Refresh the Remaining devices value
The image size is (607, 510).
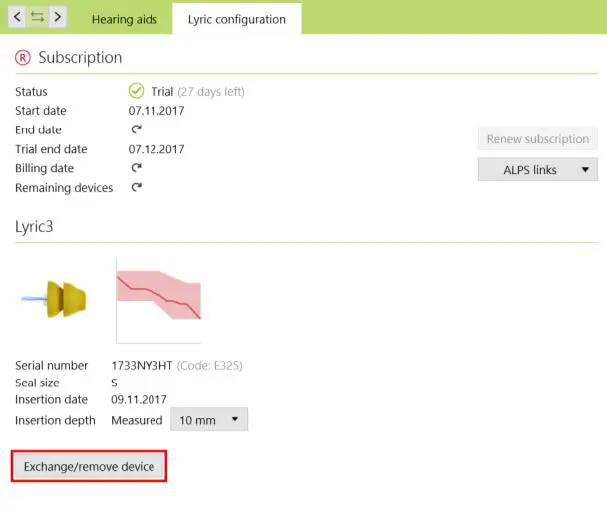[136, 187]
